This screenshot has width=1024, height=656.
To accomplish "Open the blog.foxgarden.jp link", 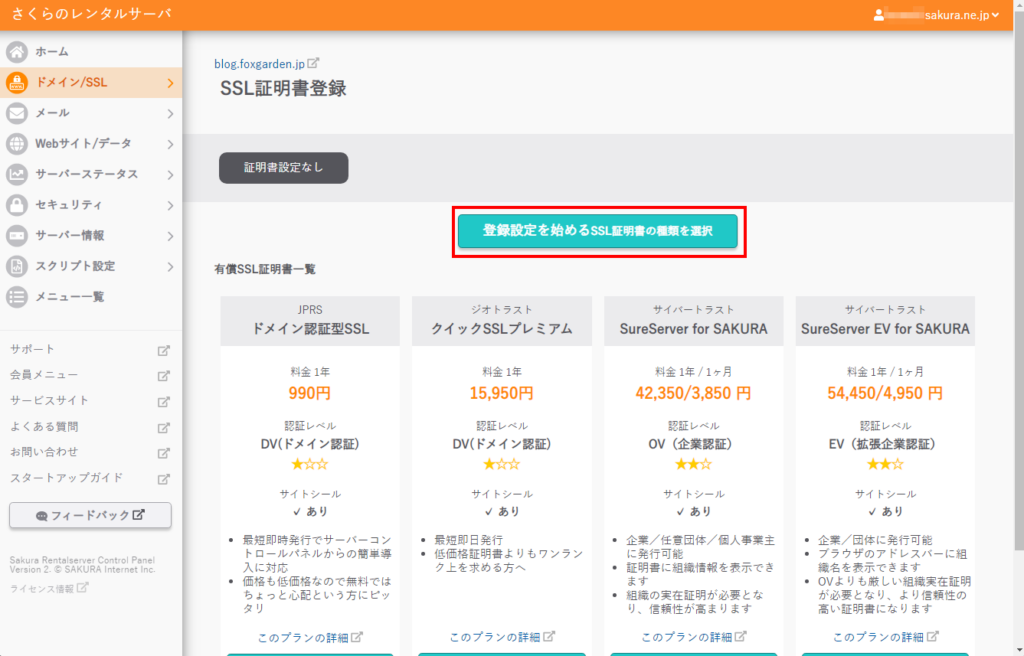I will pos(259,64).
